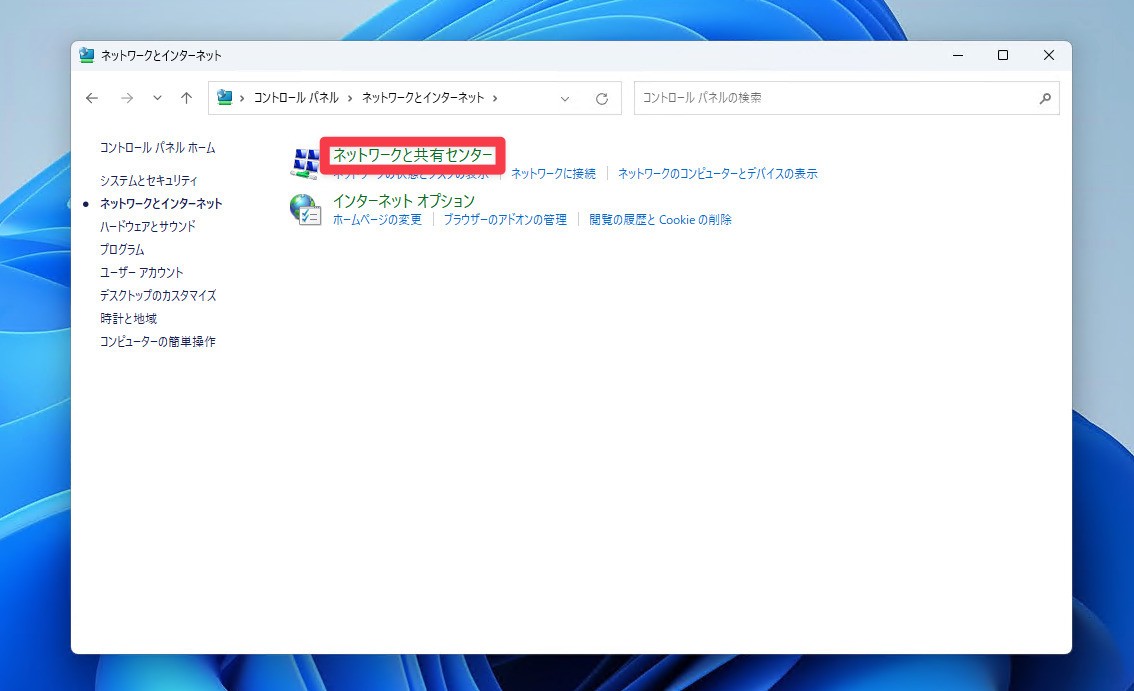Select コントロール パネル in the breadcrumb
1134x691 pixels.
(x=296, y=98)
